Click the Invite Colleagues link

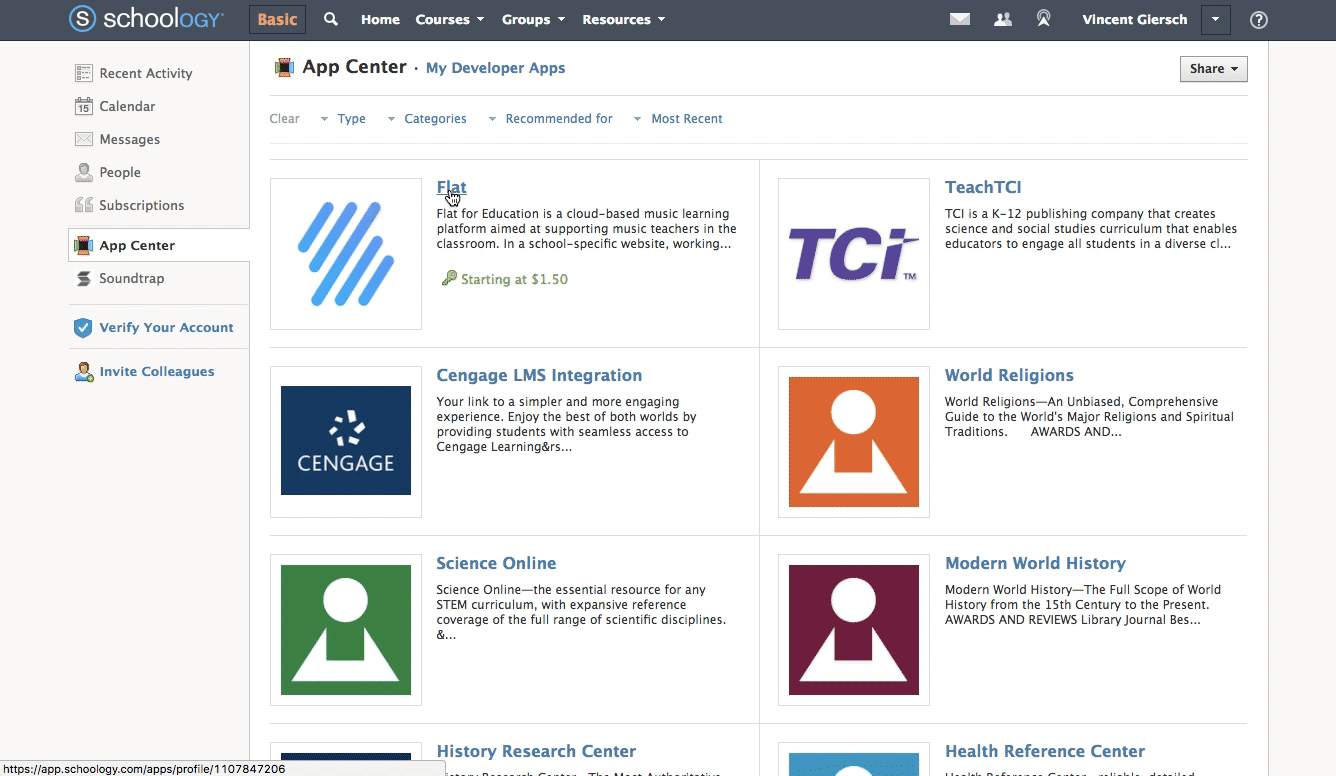(157, 371)
